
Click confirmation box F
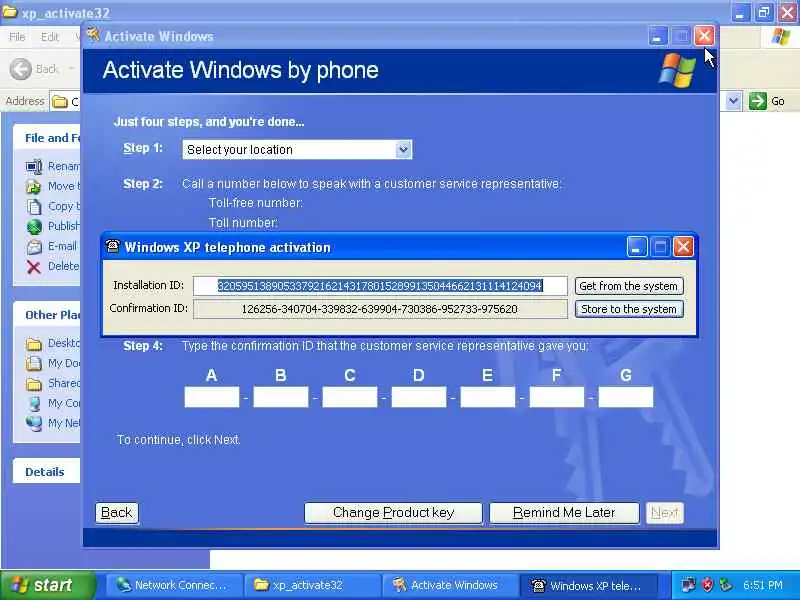tap(557, 397)
